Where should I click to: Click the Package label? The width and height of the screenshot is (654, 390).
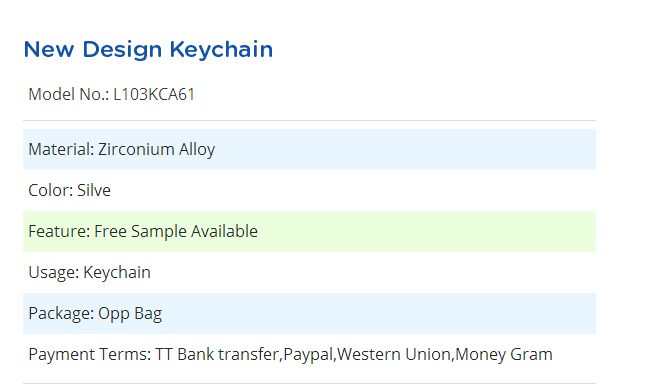point(61,313)
